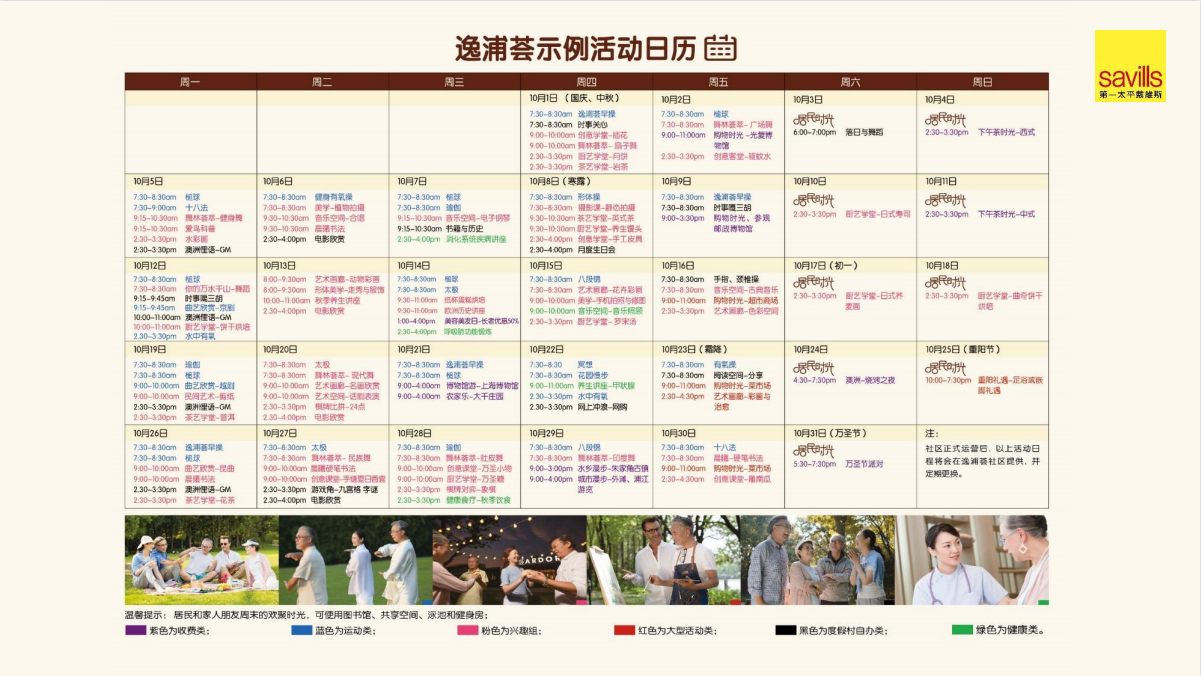Click the 美容美发日-长者优惠50% entry

[x=481, y=321]
